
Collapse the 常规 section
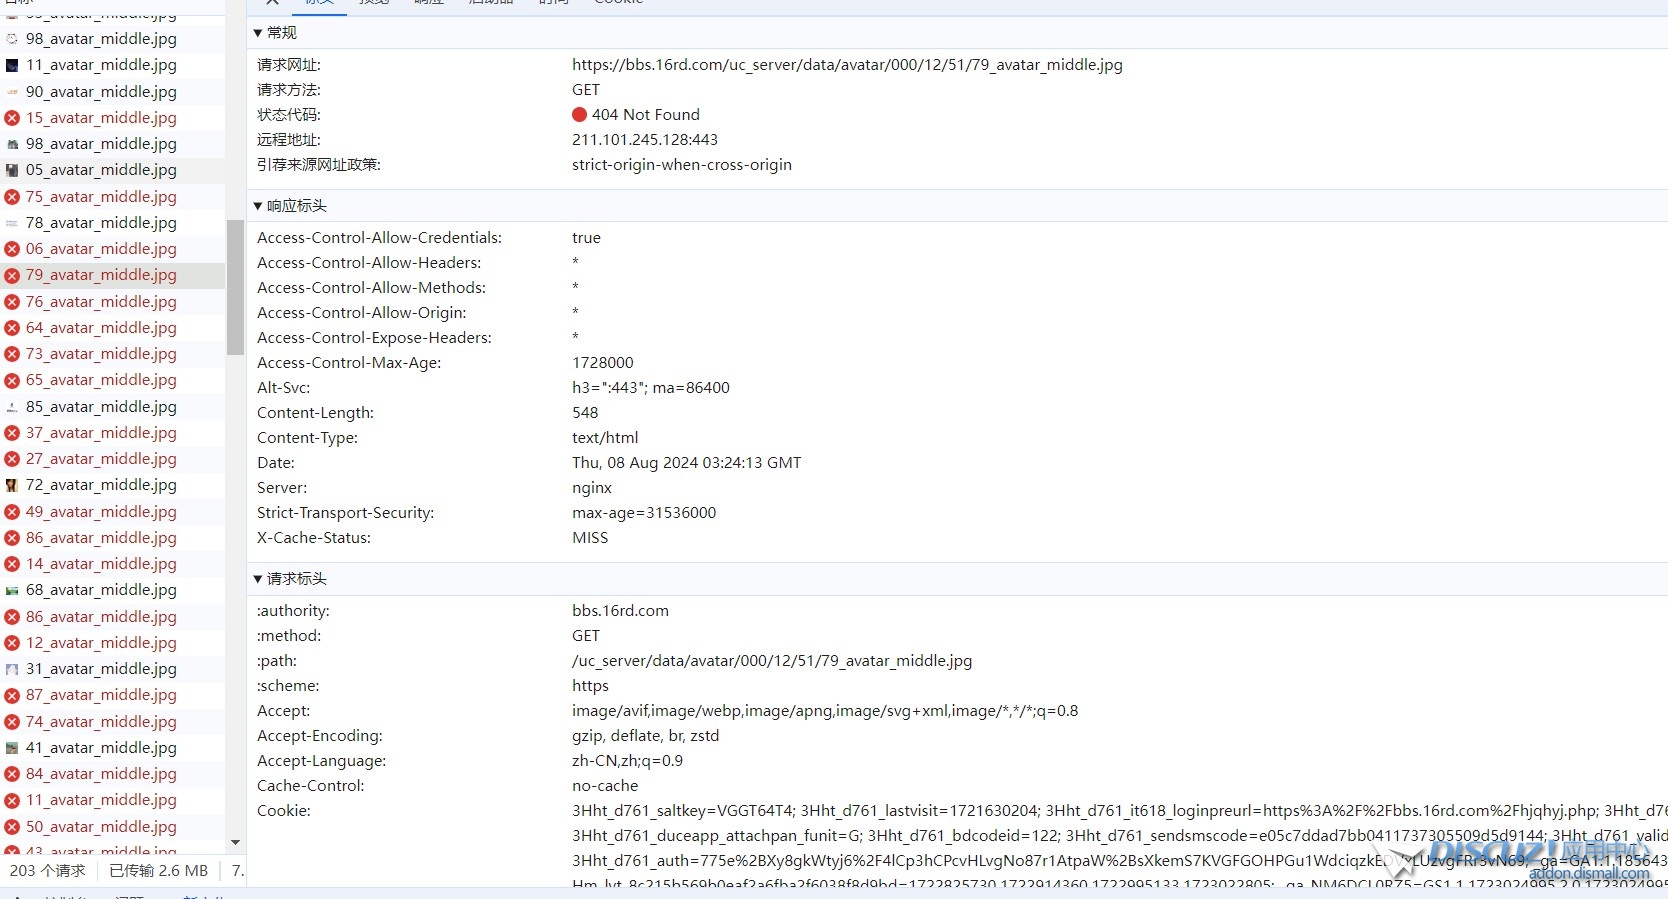click(258, 33)
